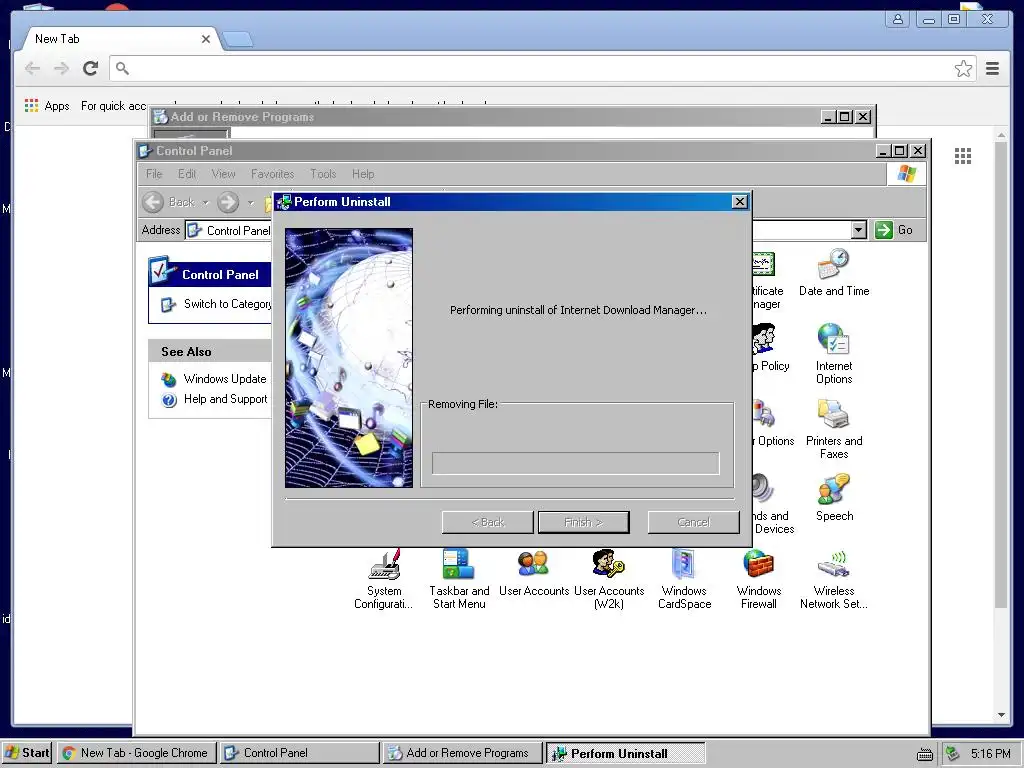The image size is (1024, 768).
Task: Switch to New Tab - Google Chrome taskbar item
Action: point(136,753)
